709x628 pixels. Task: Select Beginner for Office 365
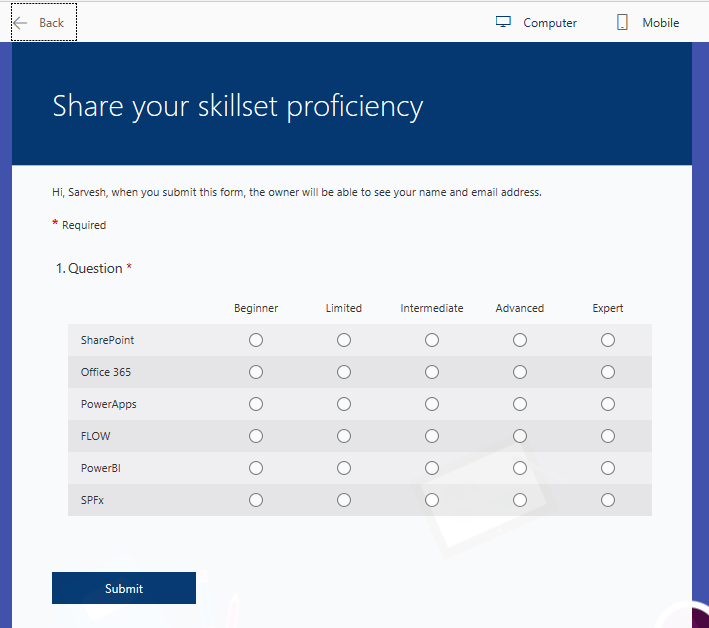click(x=256, y=372)
